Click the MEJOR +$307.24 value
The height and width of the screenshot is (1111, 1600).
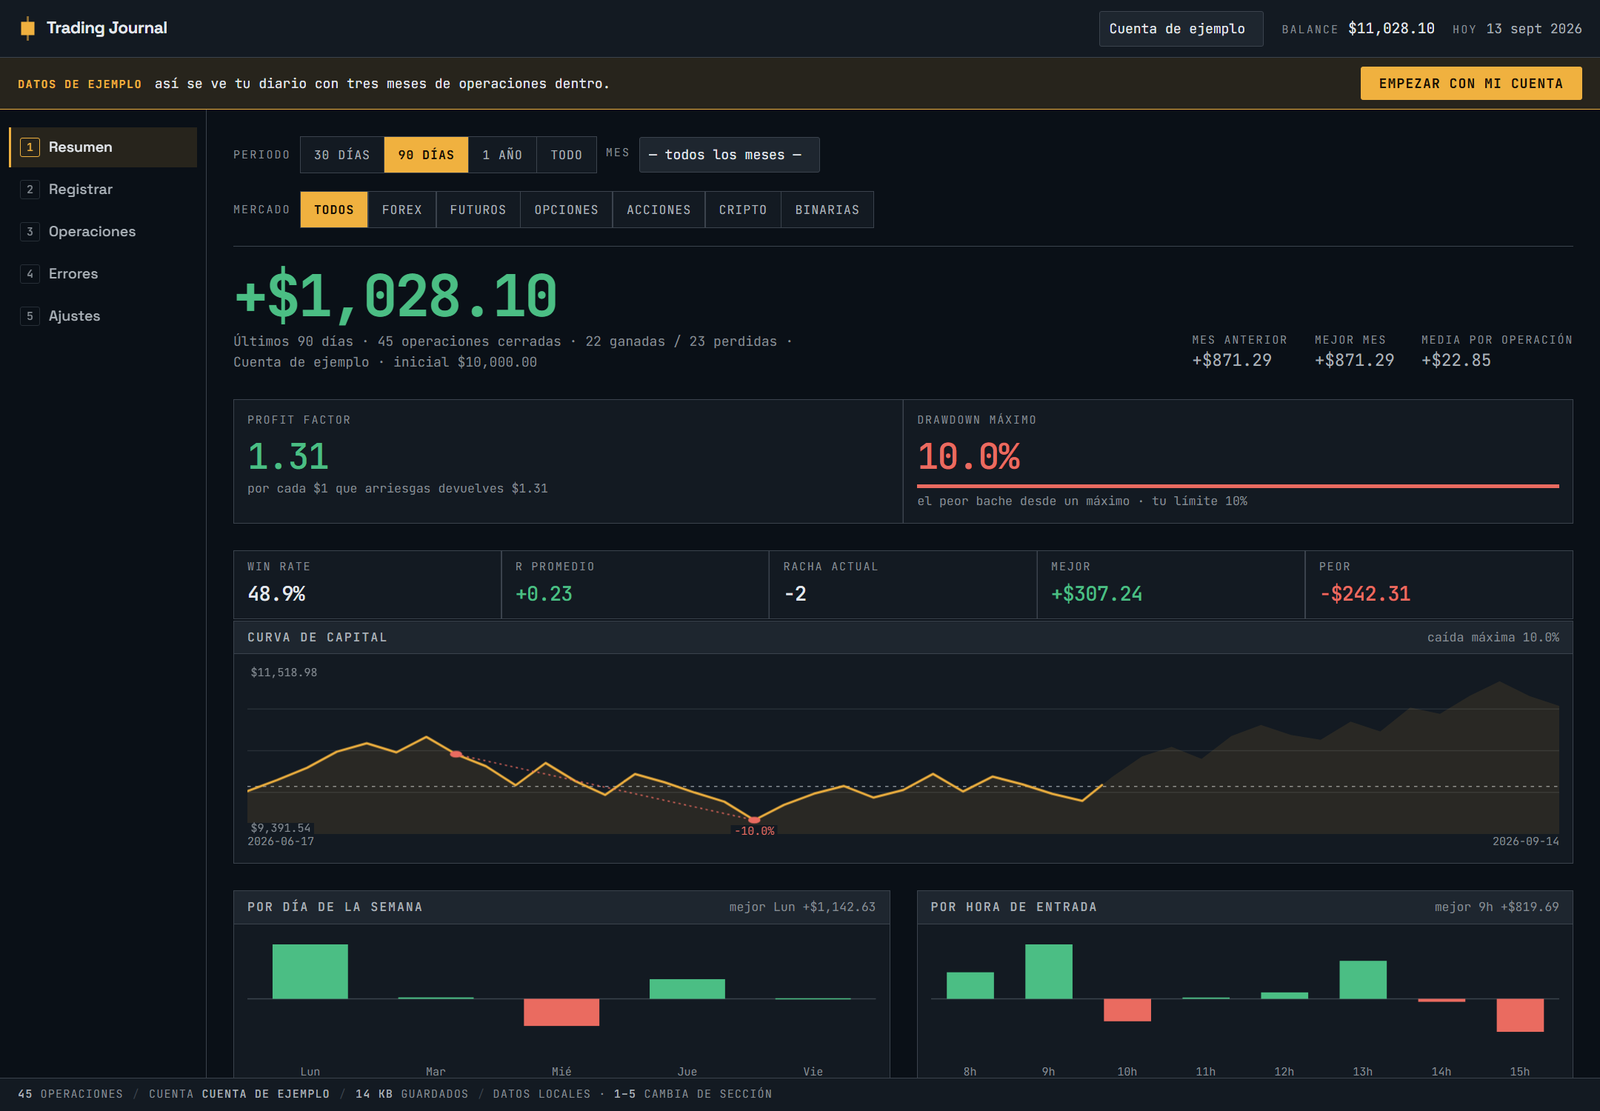(1097, 594)
